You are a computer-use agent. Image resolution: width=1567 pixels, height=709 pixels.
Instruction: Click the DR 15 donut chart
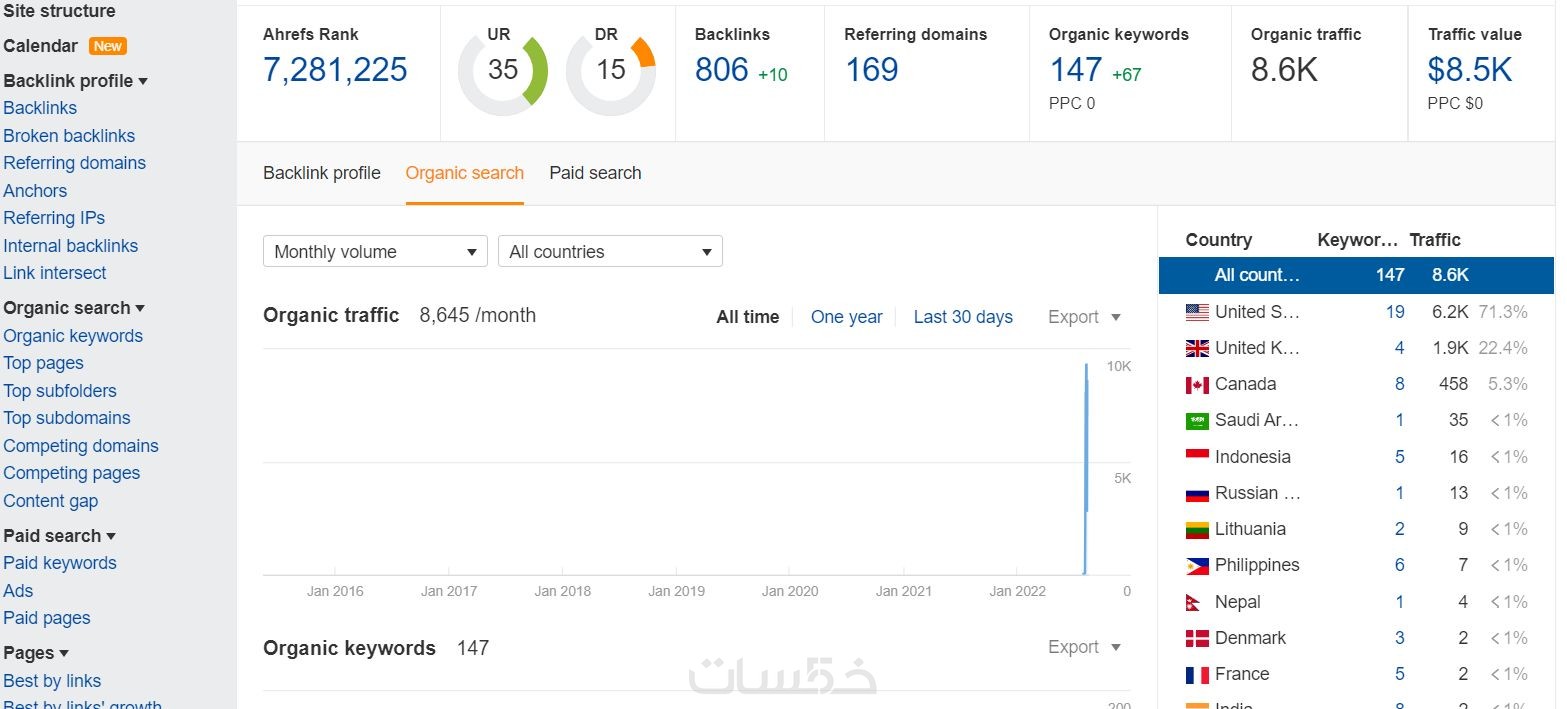[x=611, y=71]
